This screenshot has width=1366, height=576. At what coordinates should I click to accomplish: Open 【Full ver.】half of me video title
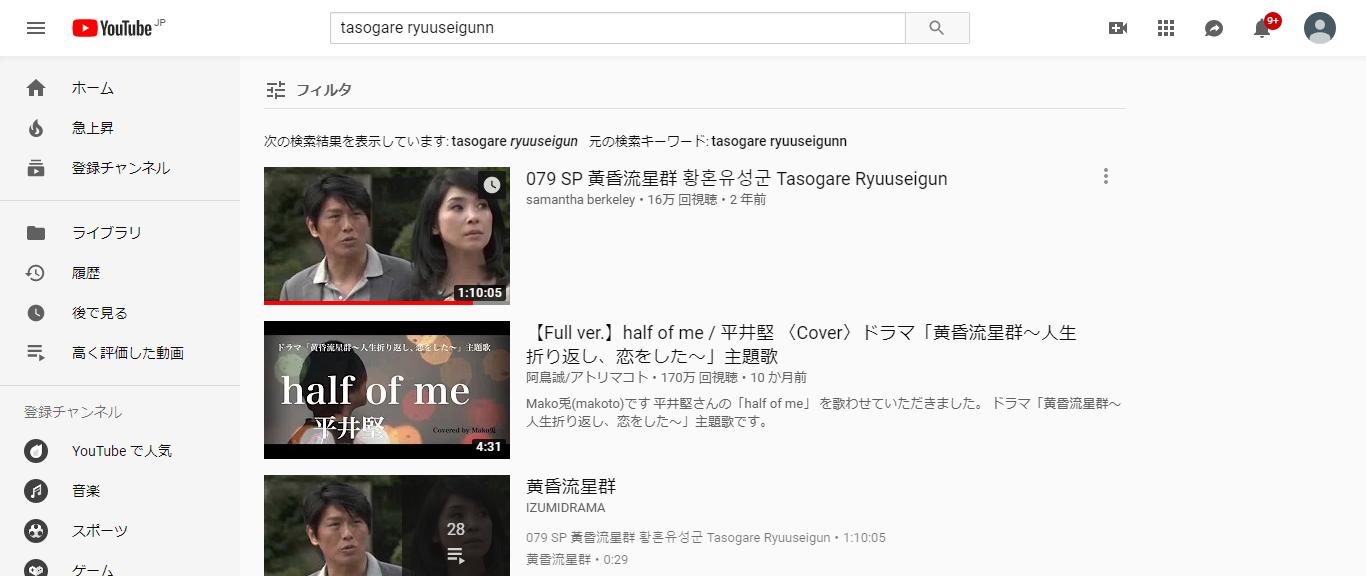(x=801, y=344)
